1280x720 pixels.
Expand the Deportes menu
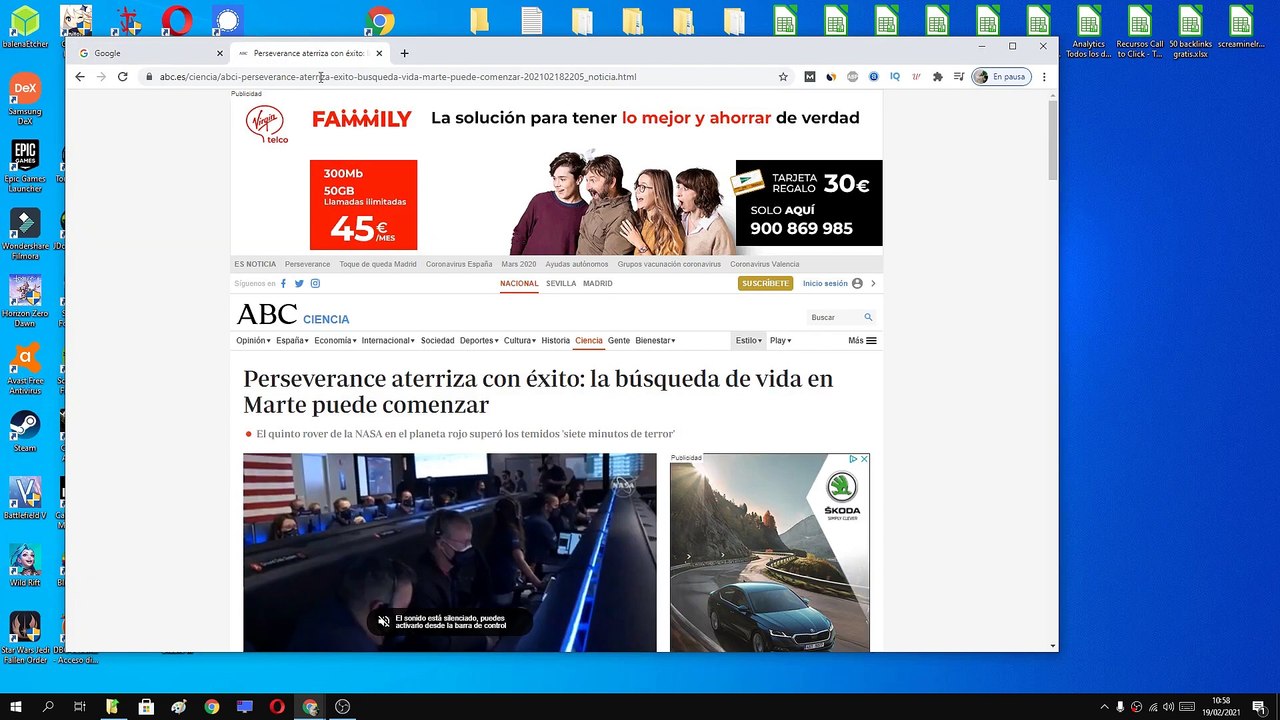479,341
